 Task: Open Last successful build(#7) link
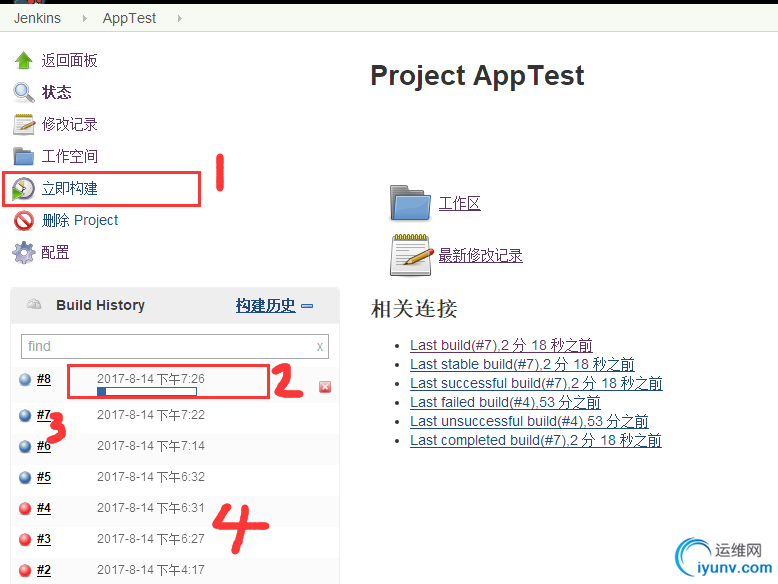tap(536, 383)
